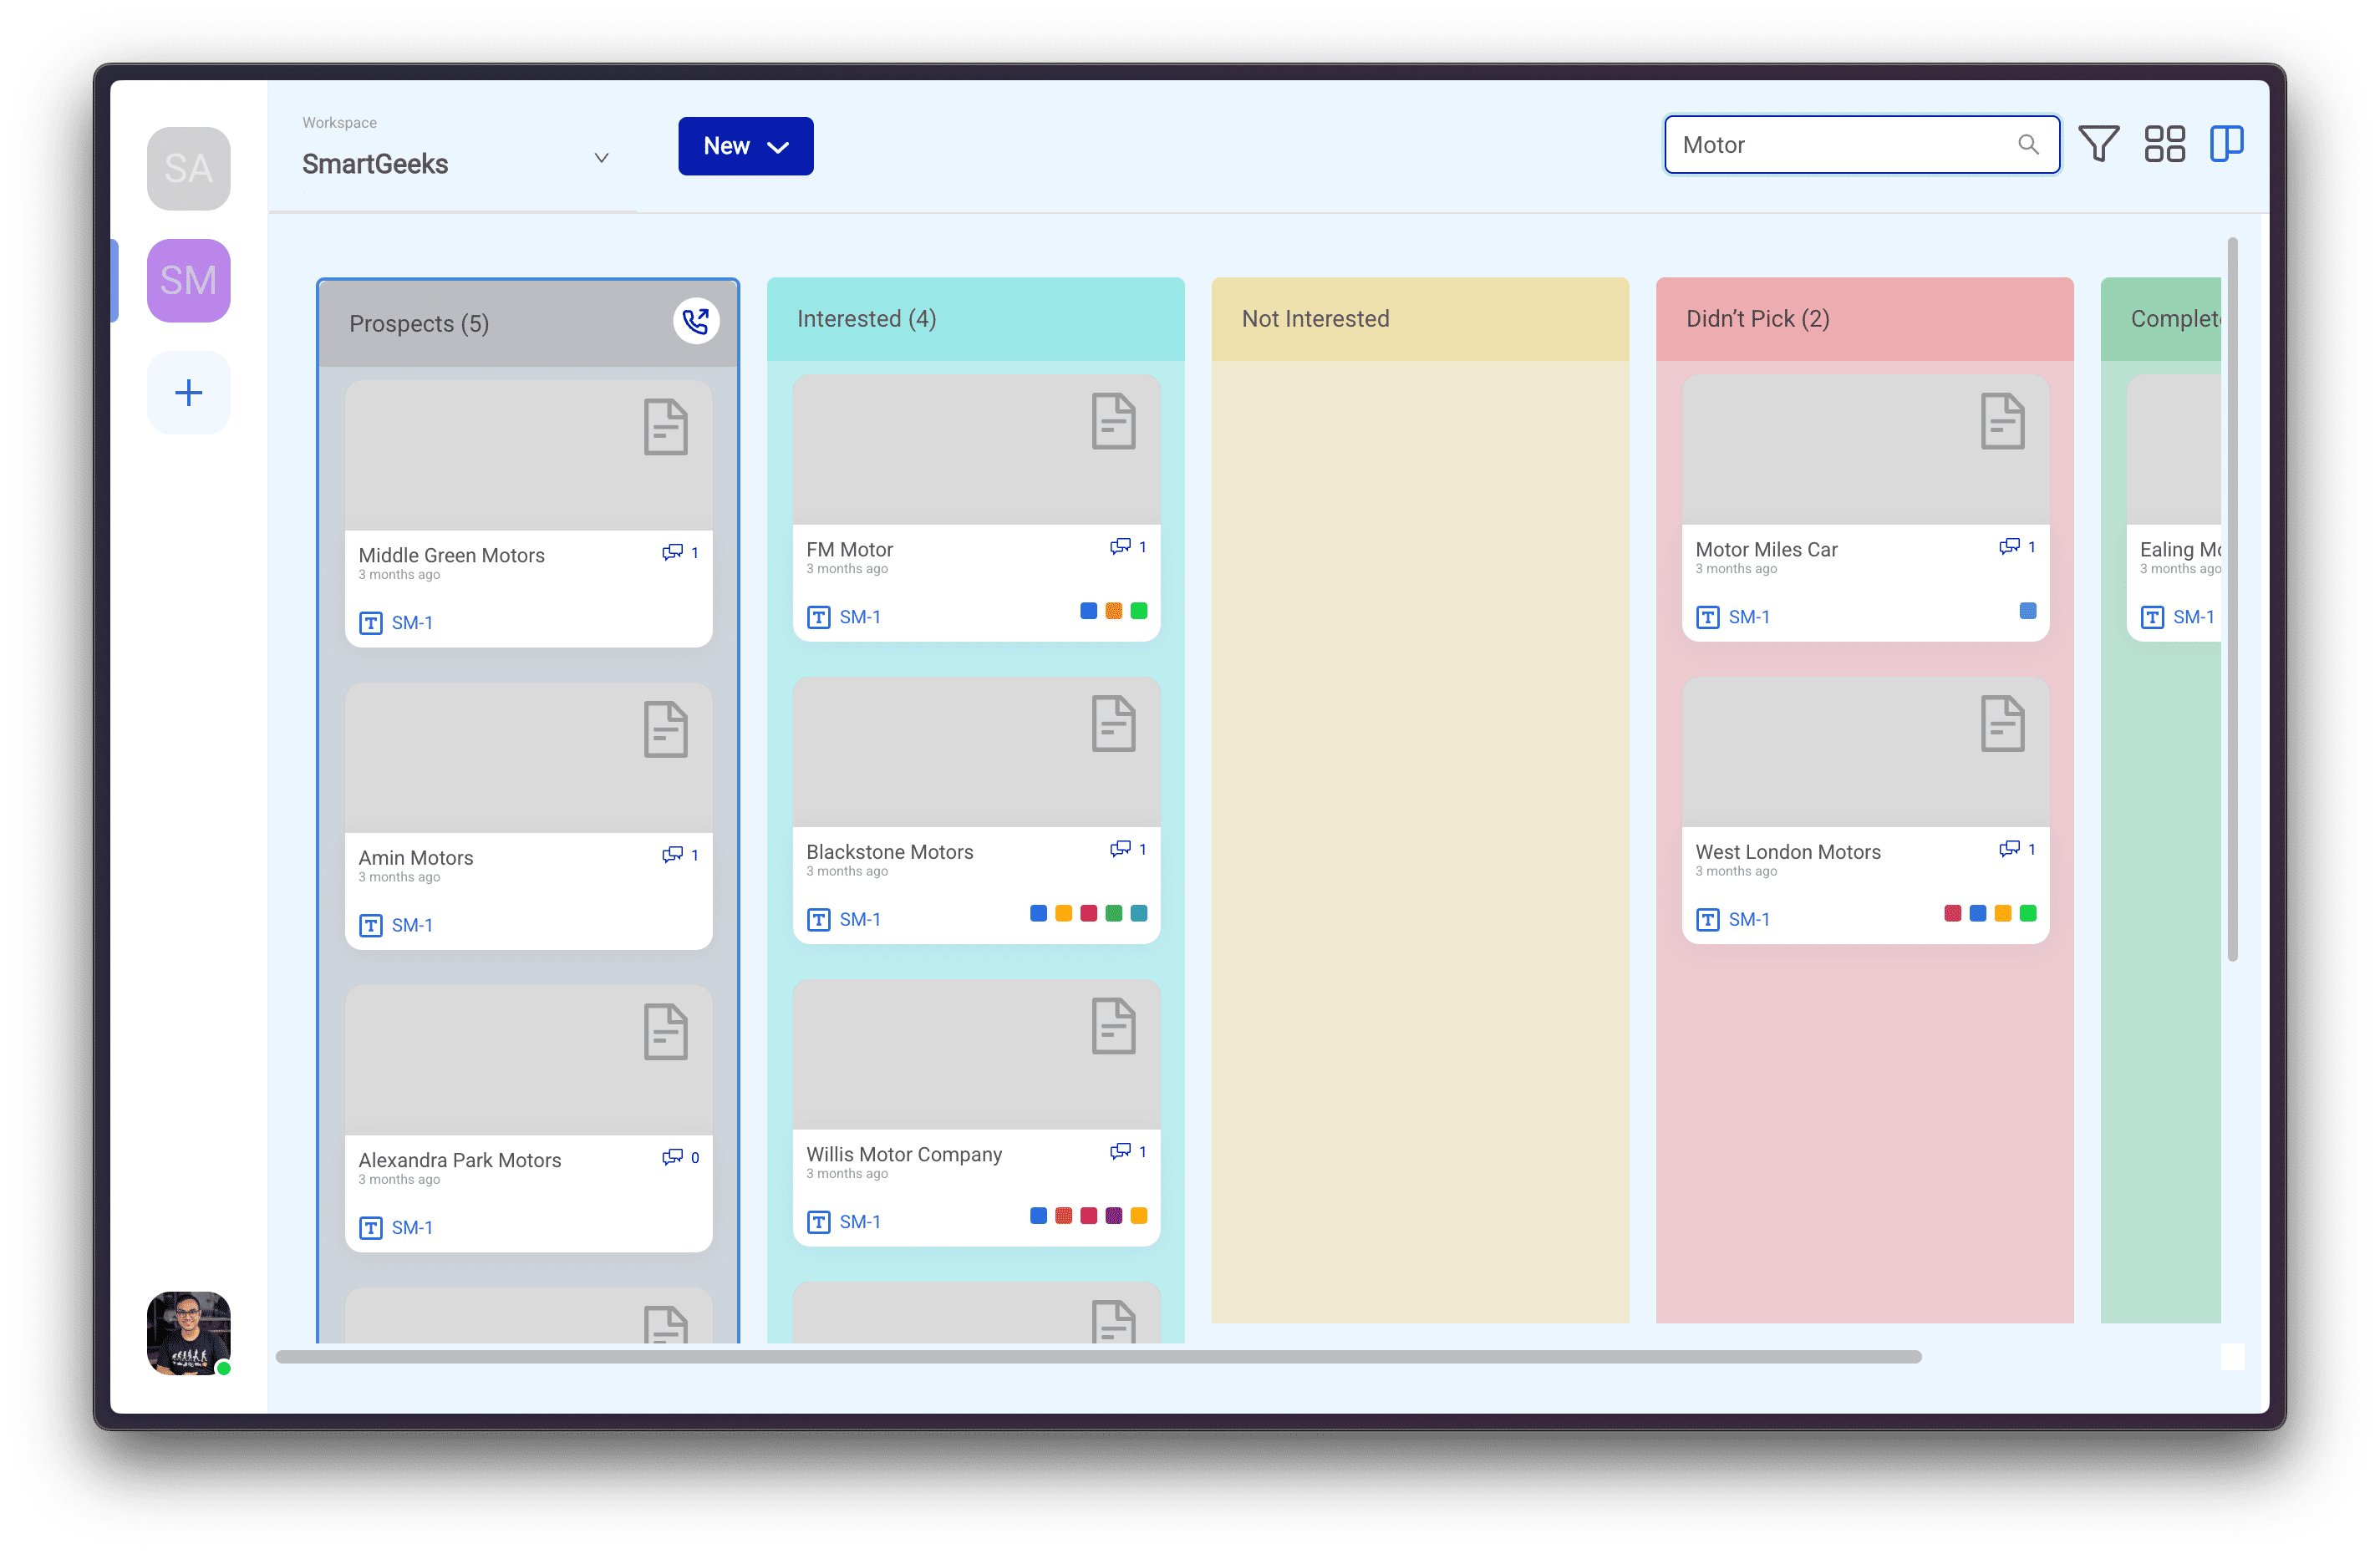2380x1554 pixels.
Task: Click the blue color swatch on Blackstone Motors card
Action: coord(1034,914)
